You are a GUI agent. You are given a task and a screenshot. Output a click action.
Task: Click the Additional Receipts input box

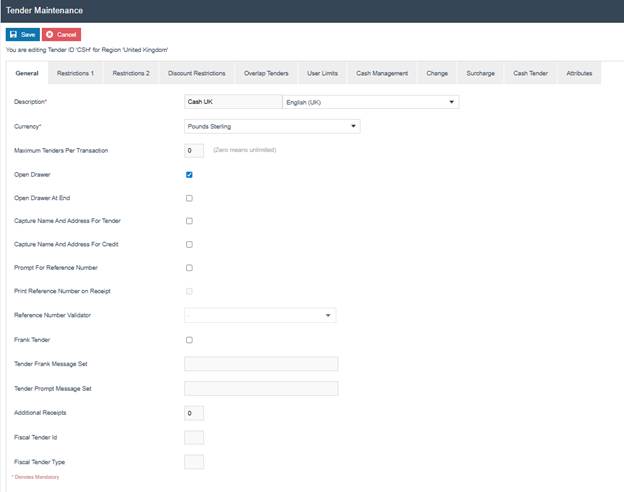click(x=195, y=413)
